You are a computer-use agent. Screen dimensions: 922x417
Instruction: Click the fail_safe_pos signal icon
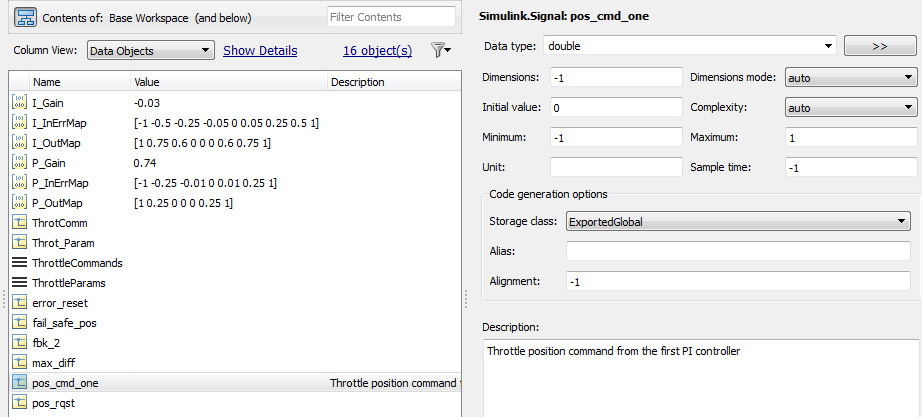coord(20,323)
